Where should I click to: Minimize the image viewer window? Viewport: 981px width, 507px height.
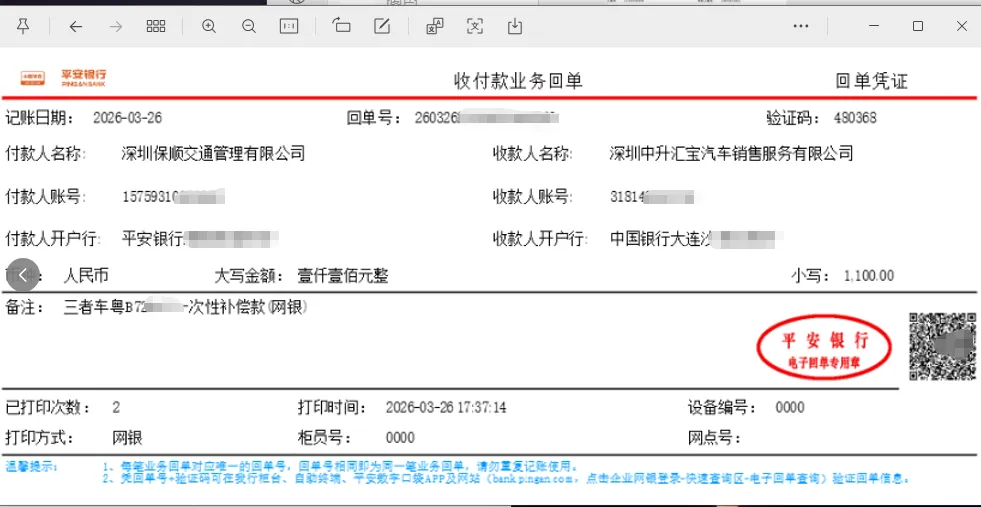tap(874, 26)
